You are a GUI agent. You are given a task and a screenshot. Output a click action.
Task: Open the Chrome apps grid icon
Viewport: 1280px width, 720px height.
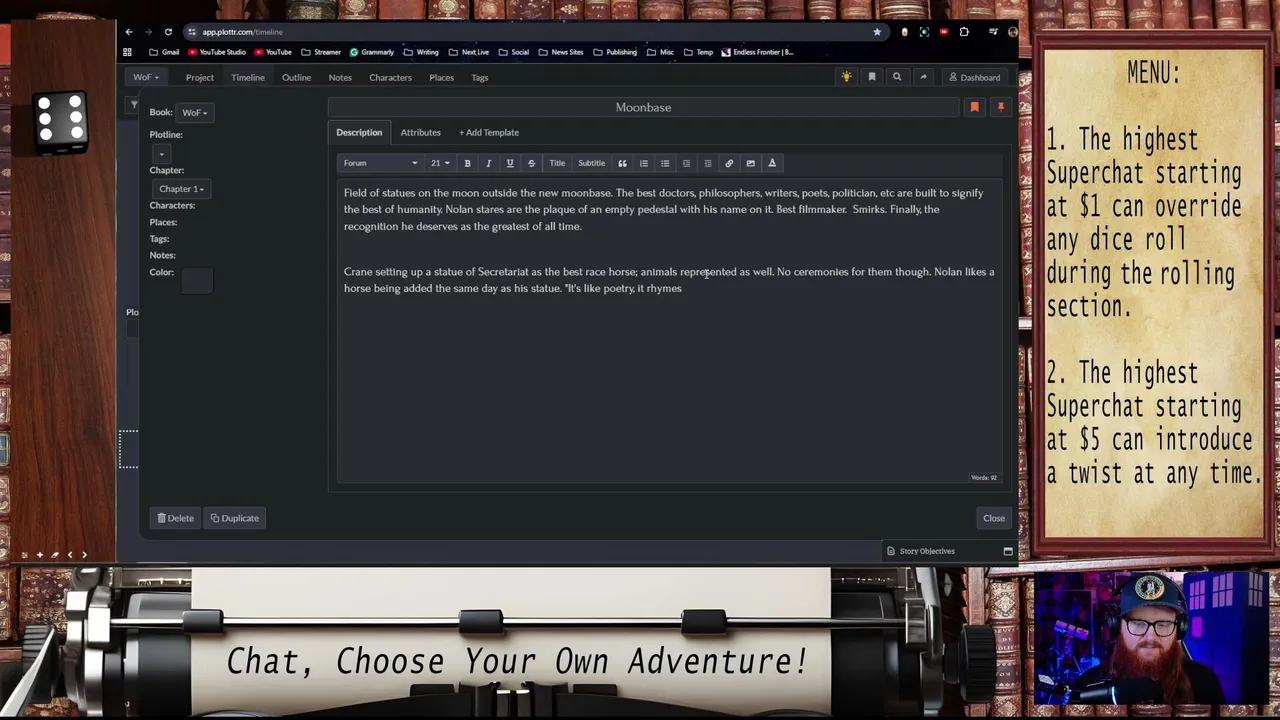coord(127,52)
